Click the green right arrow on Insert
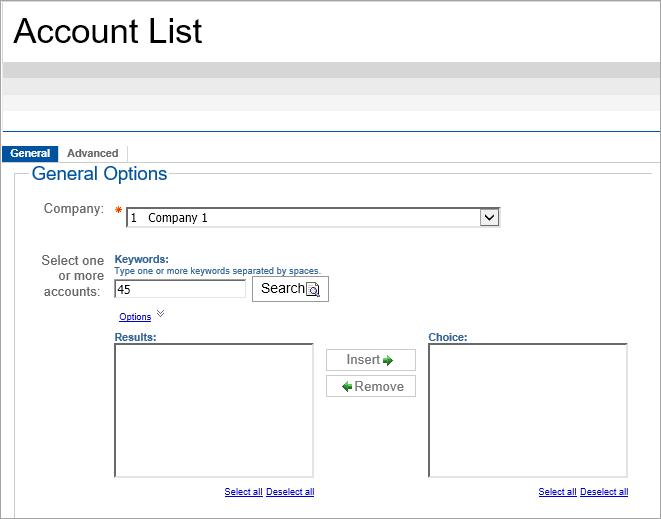The image size is (661, 519). coord(388,360)
